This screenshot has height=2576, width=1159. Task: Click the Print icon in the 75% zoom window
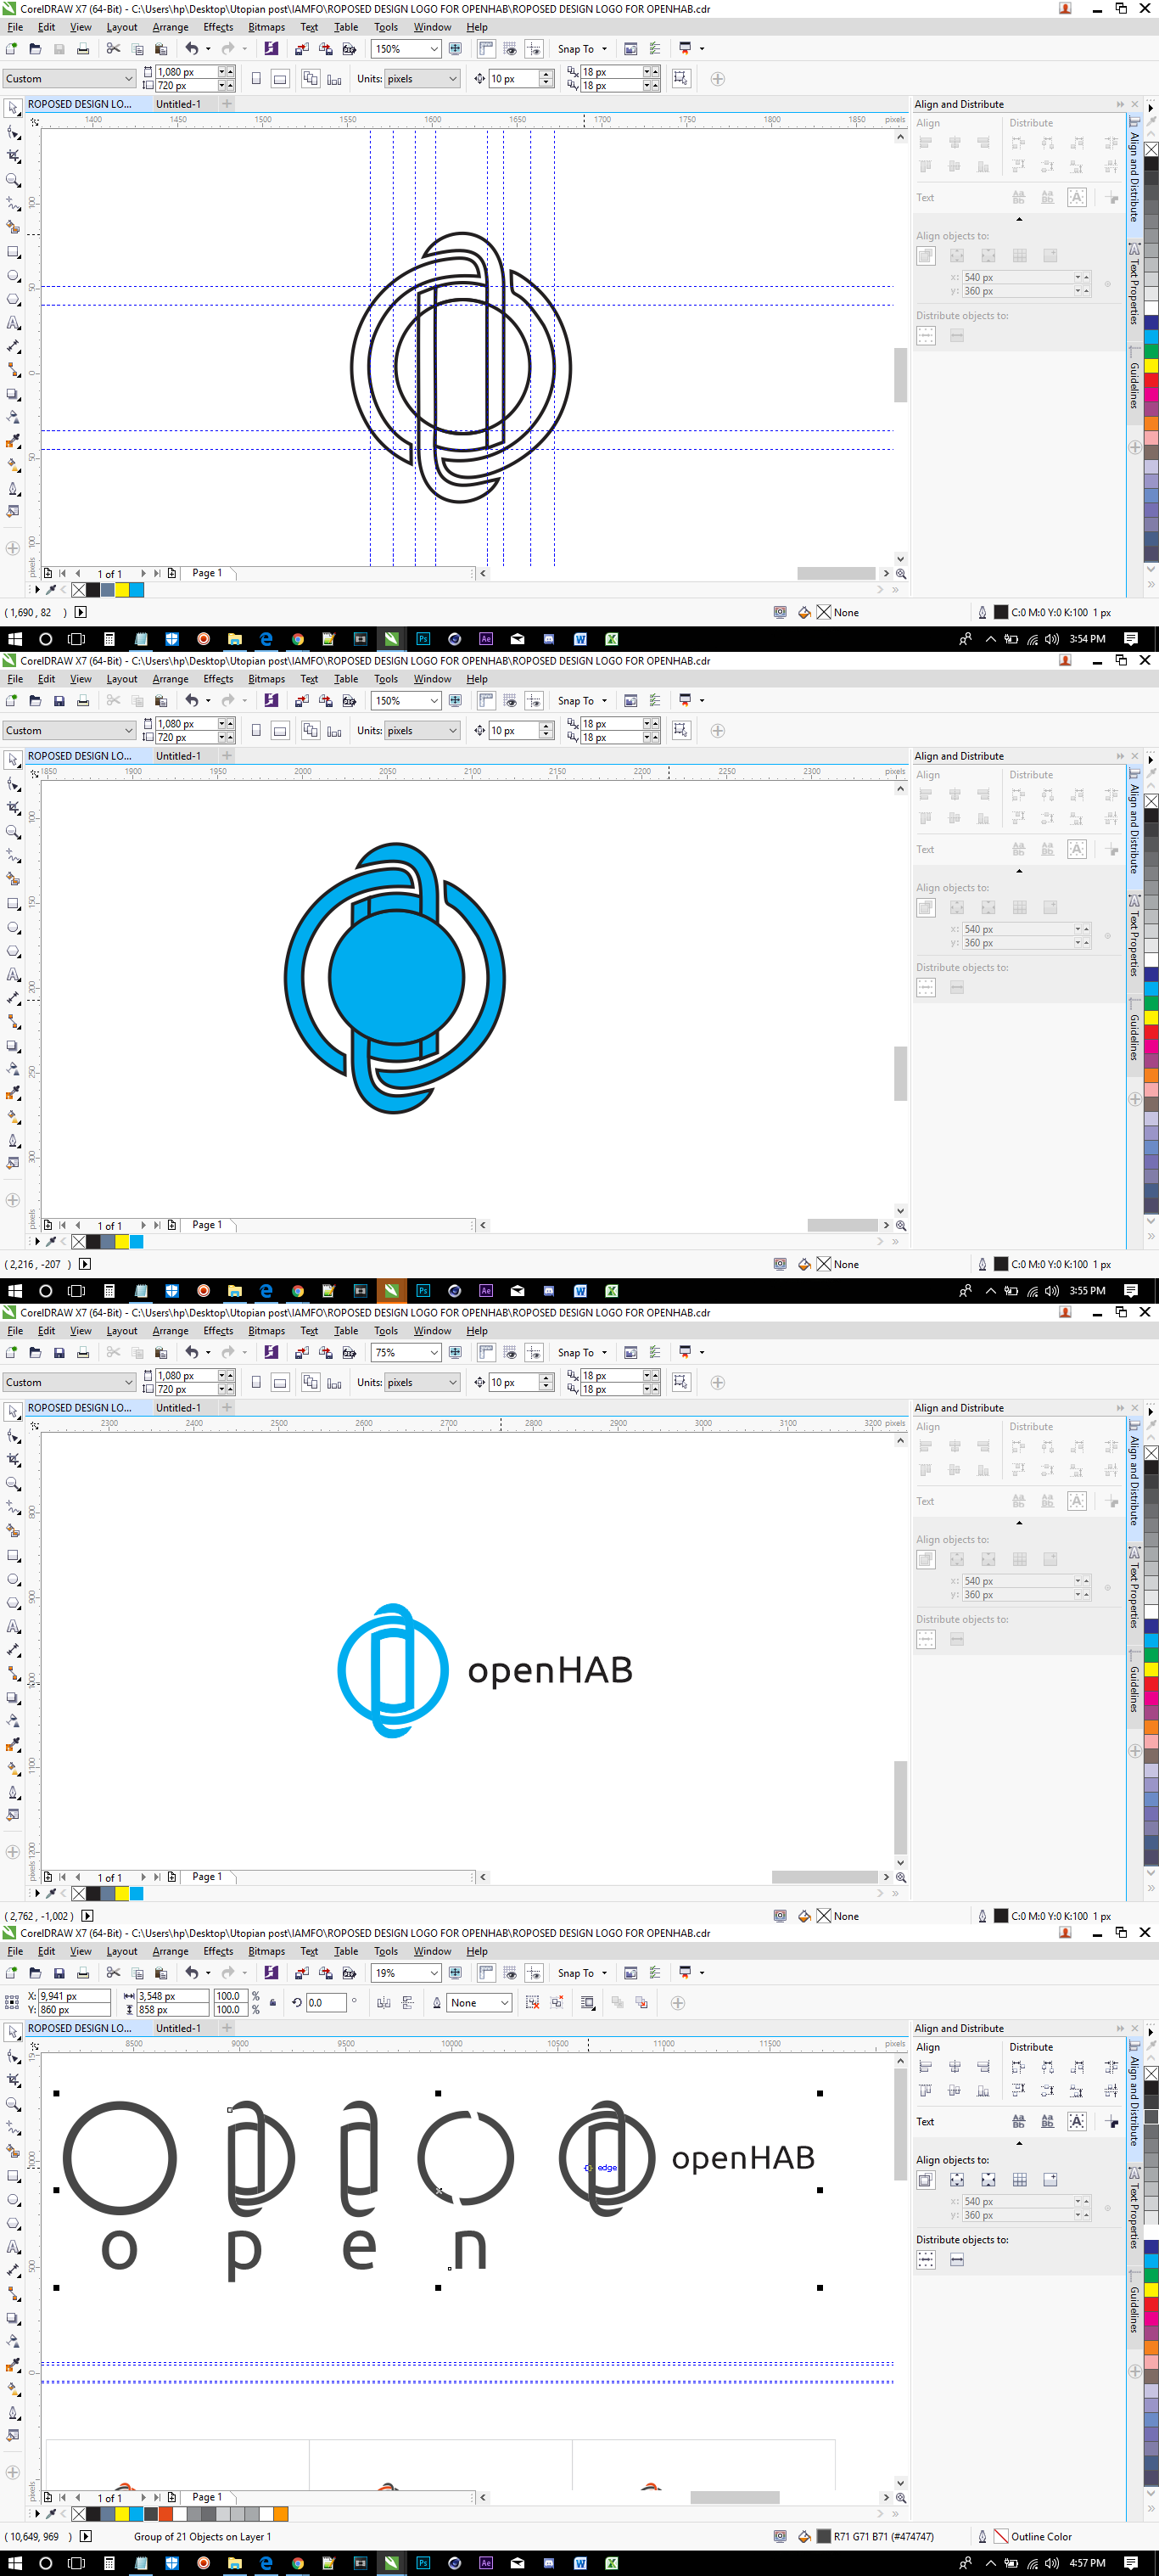tap(83, 1352)
